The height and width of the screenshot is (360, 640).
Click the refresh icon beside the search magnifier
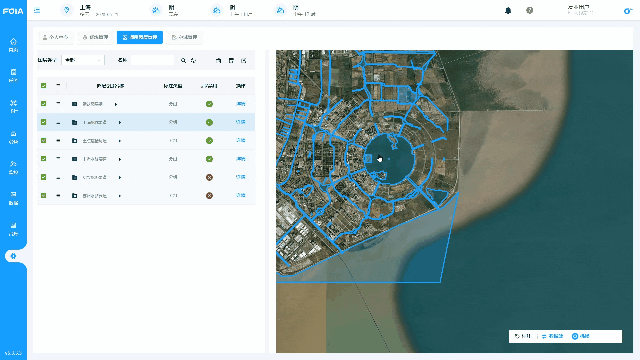[x=193, y=60]
